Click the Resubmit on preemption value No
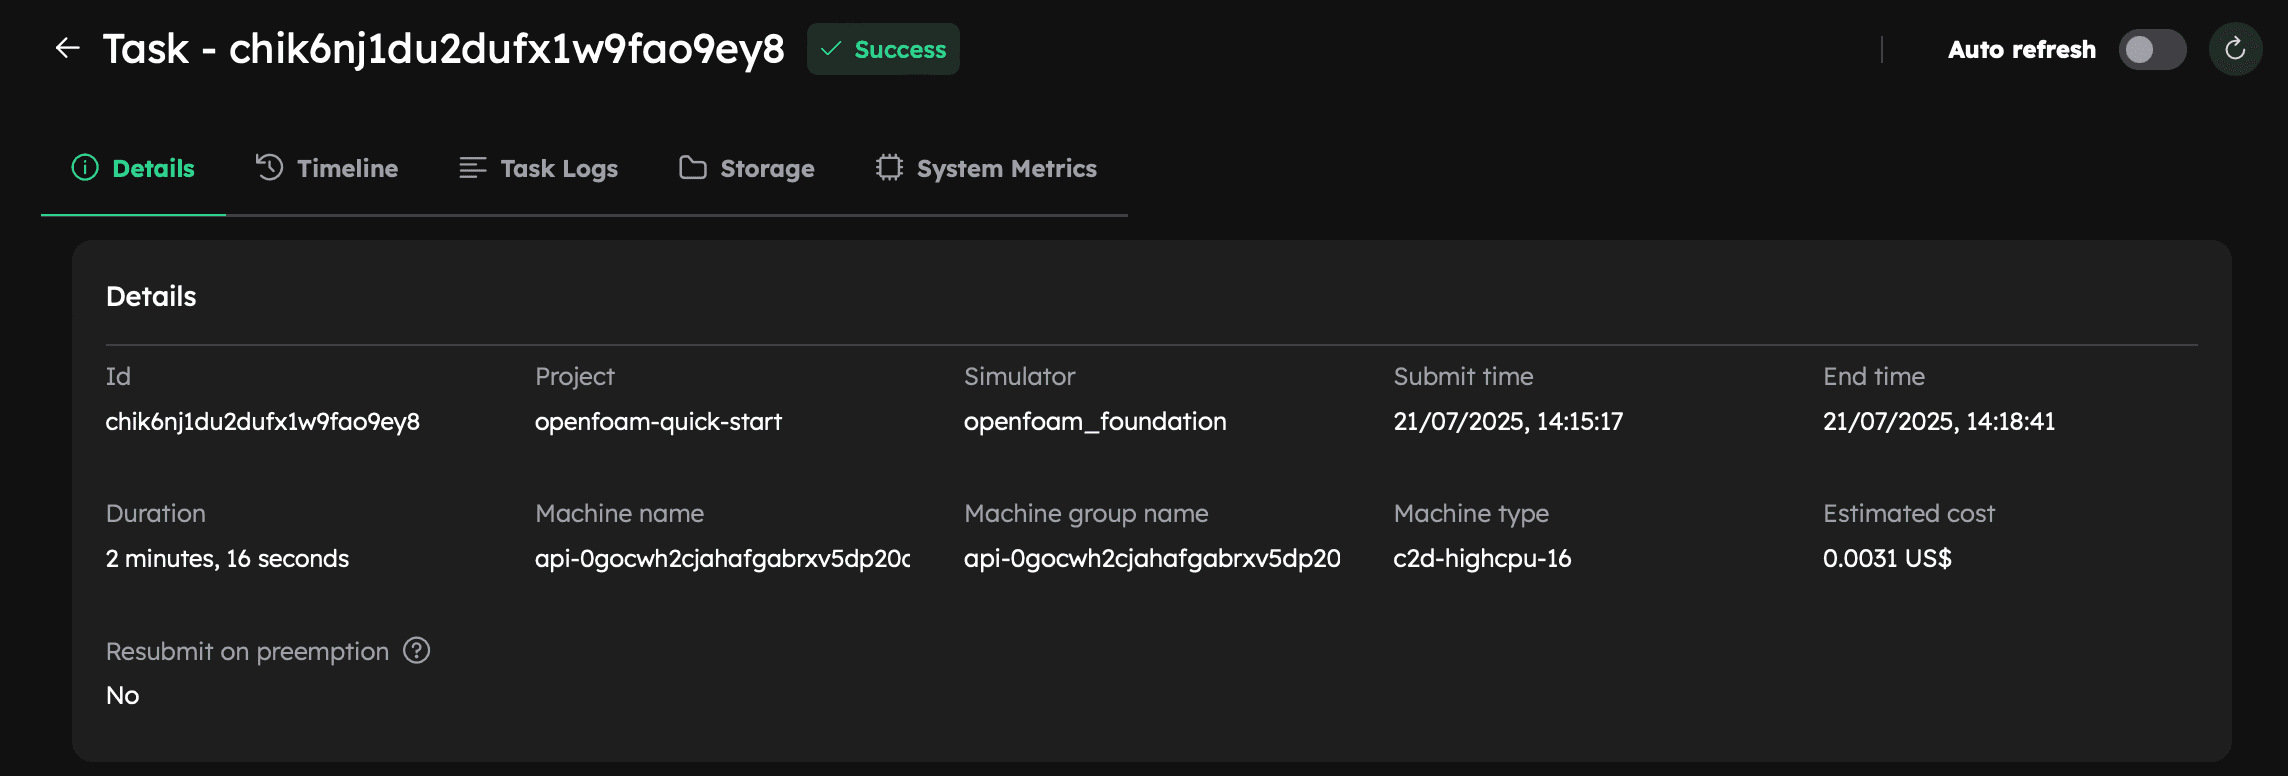Viewport: 2288px width, 776px height. point(123,696)
